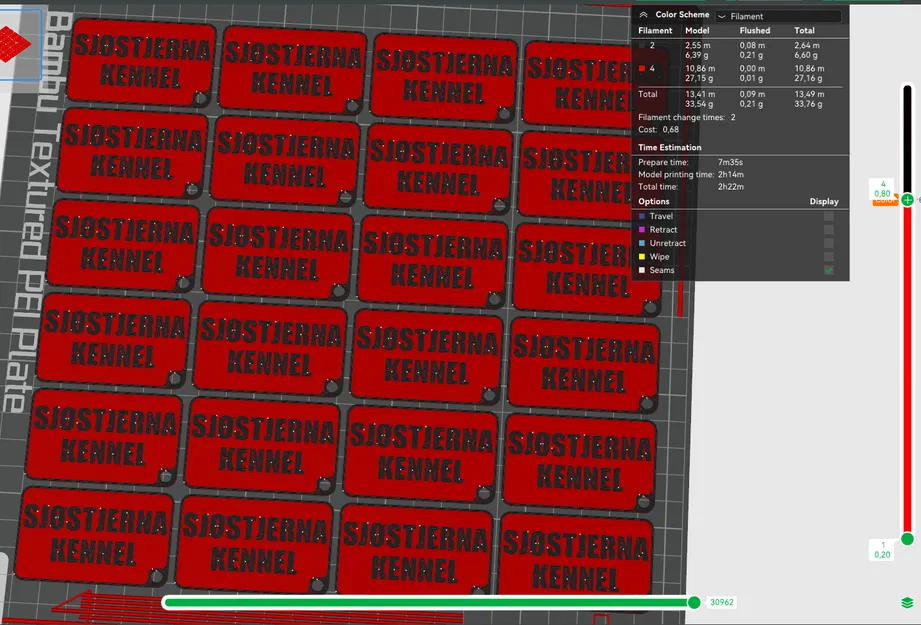Click the Filament change times entry
Image resolution: width=921 pixels, height=625 pixels.
[687, 117]
